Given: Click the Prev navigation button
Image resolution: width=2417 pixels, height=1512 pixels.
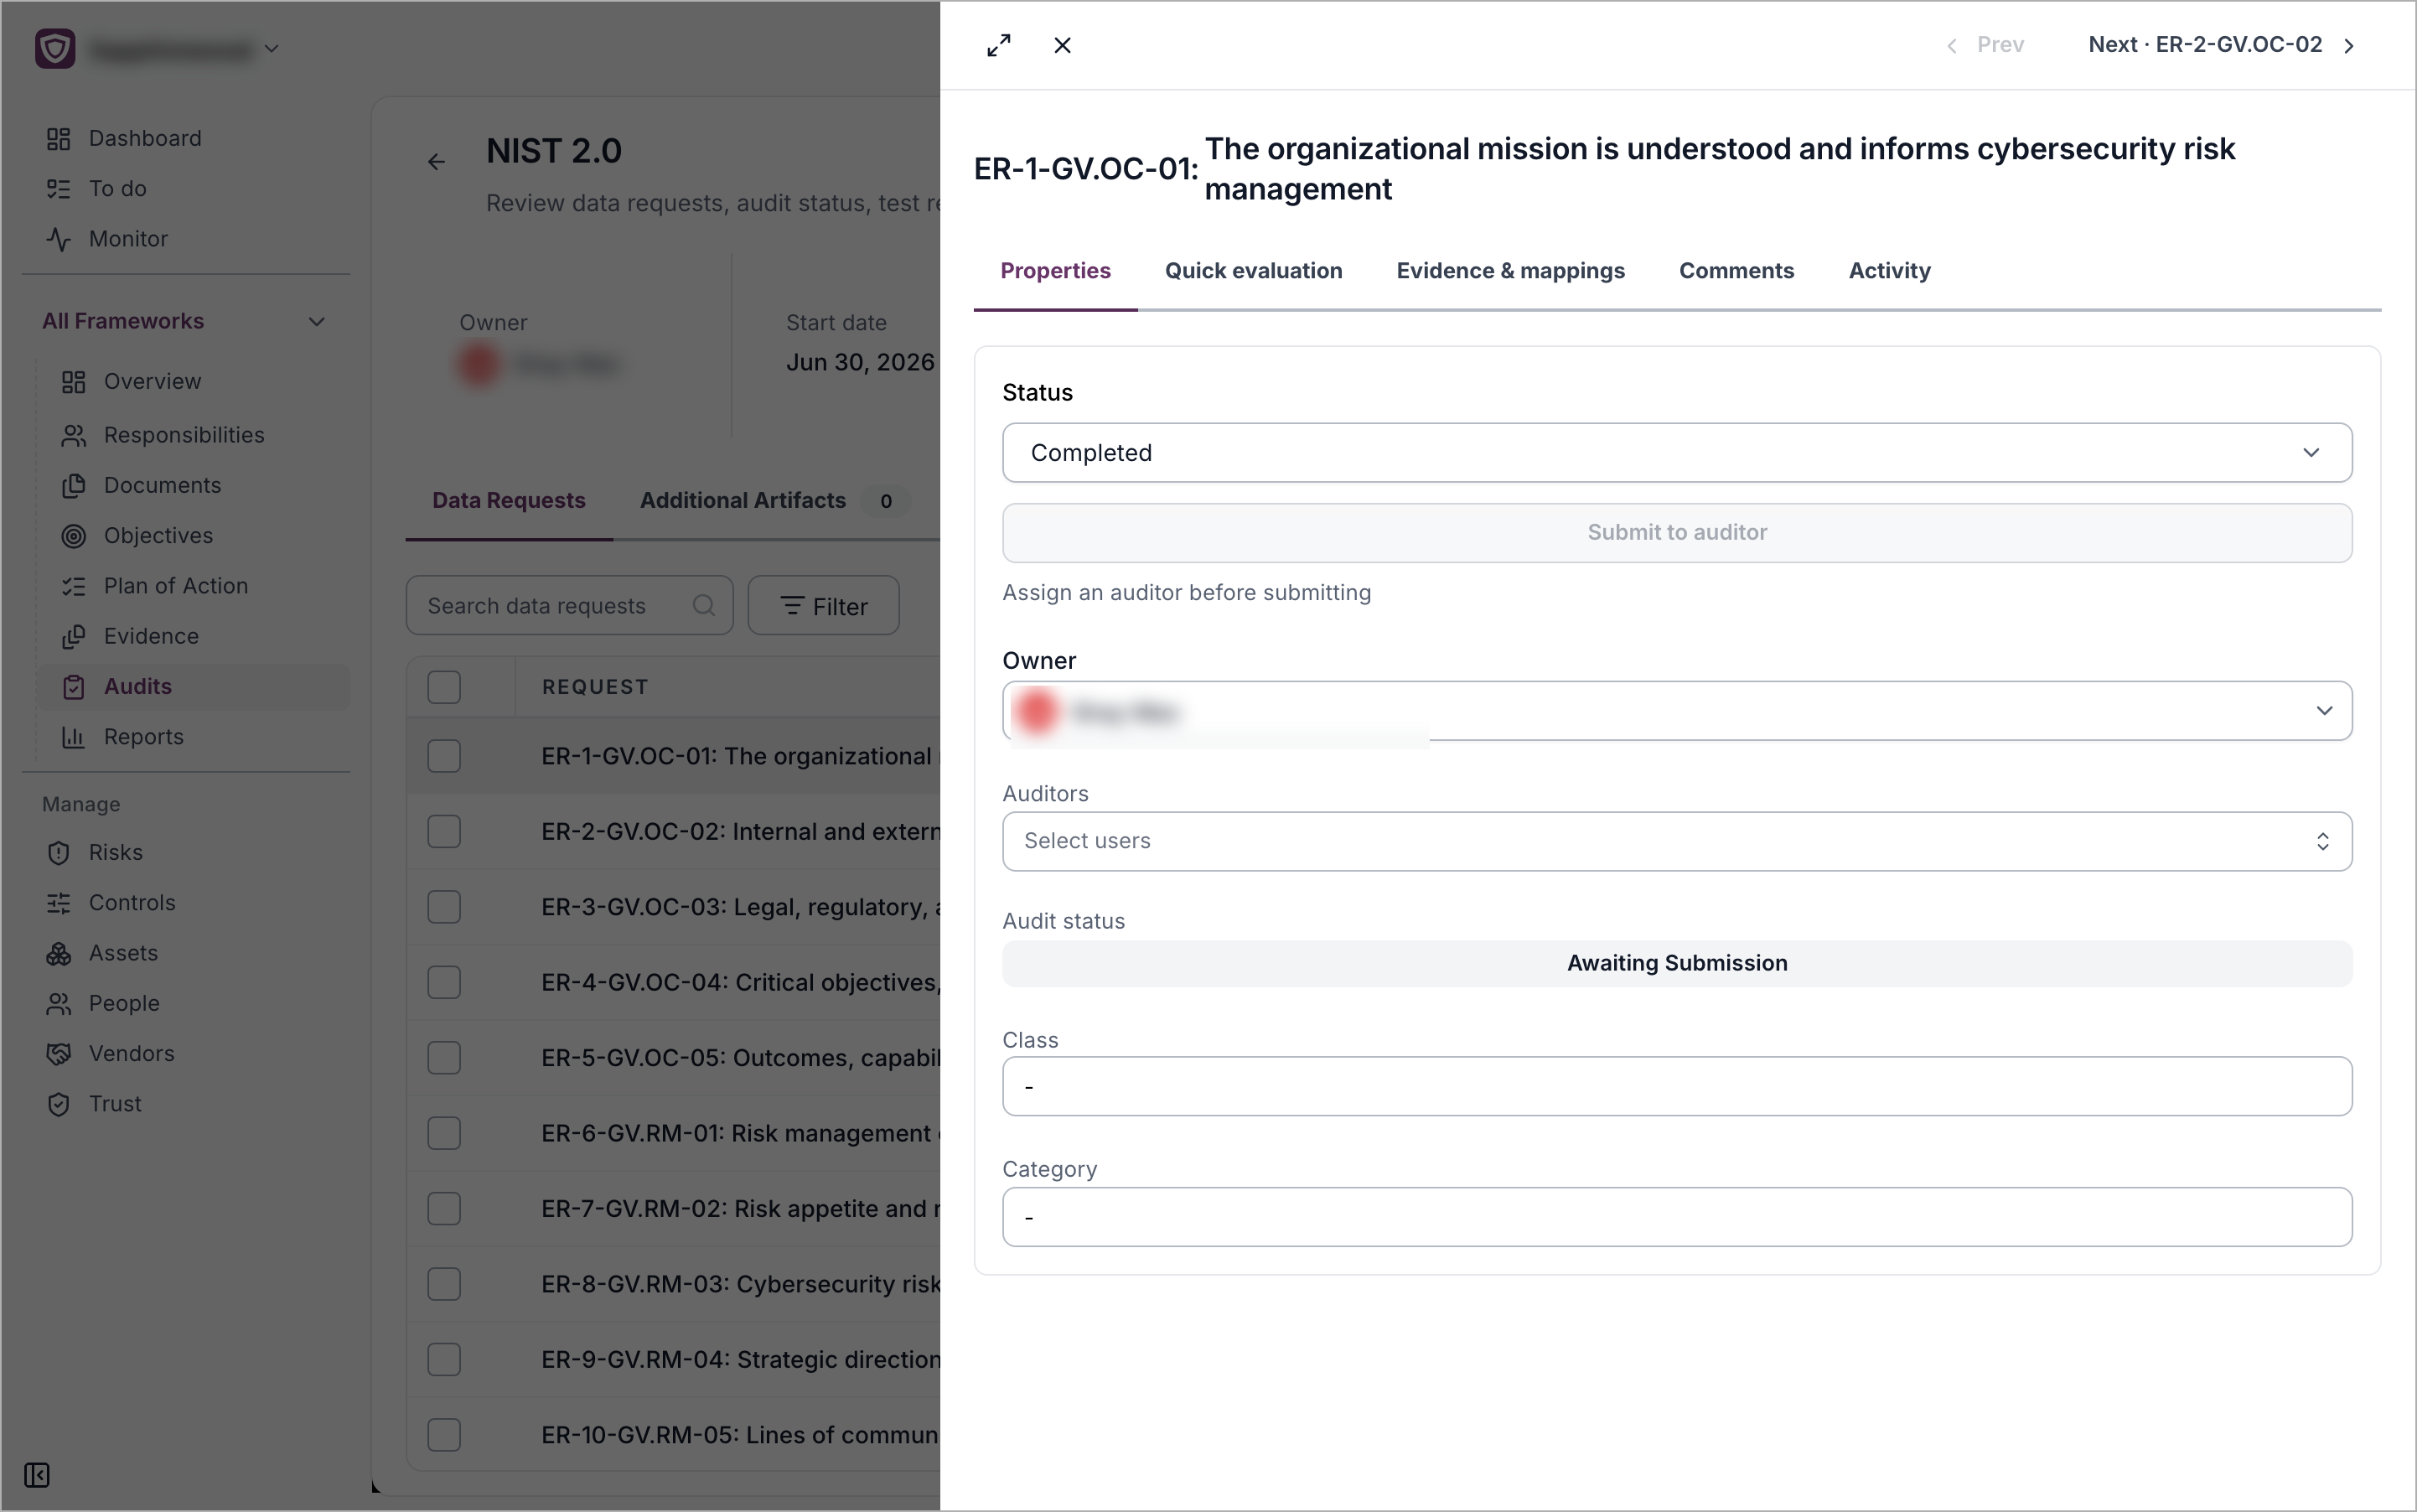Looking at the screenshot, I should [x=1985, y=45].
